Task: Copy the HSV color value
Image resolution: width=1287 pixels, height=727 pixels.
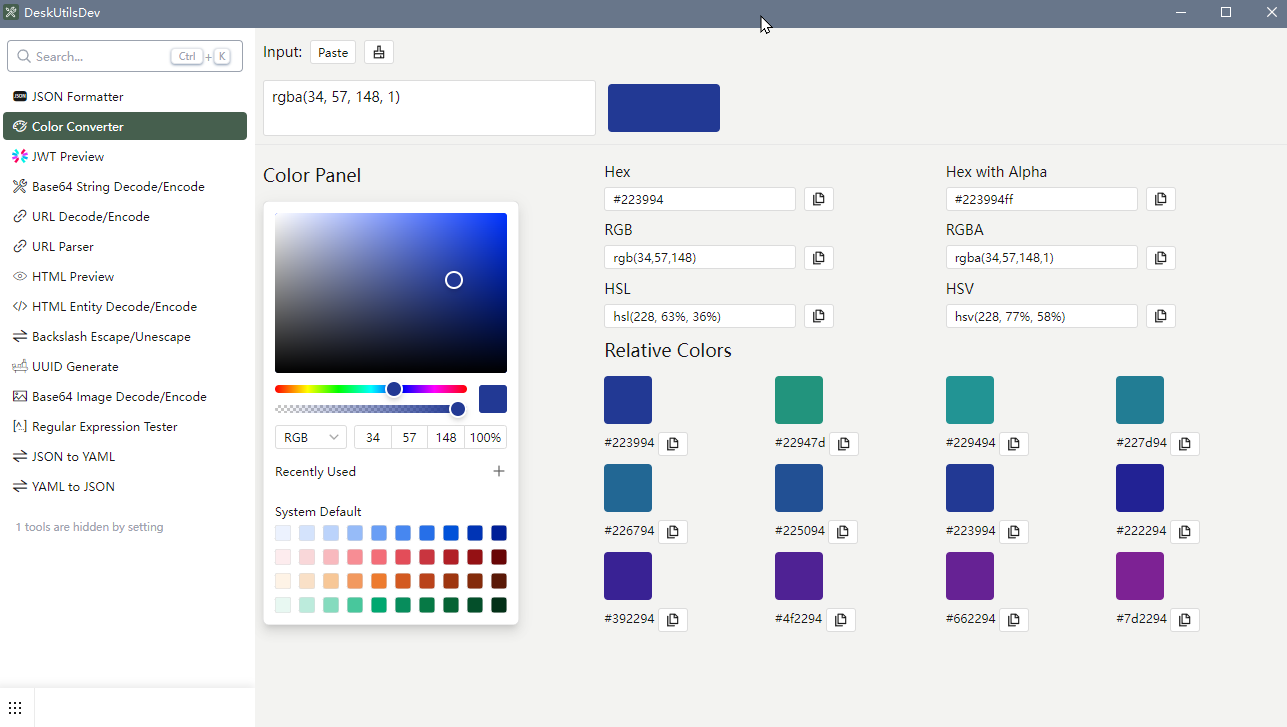Action: (1160, 316)
